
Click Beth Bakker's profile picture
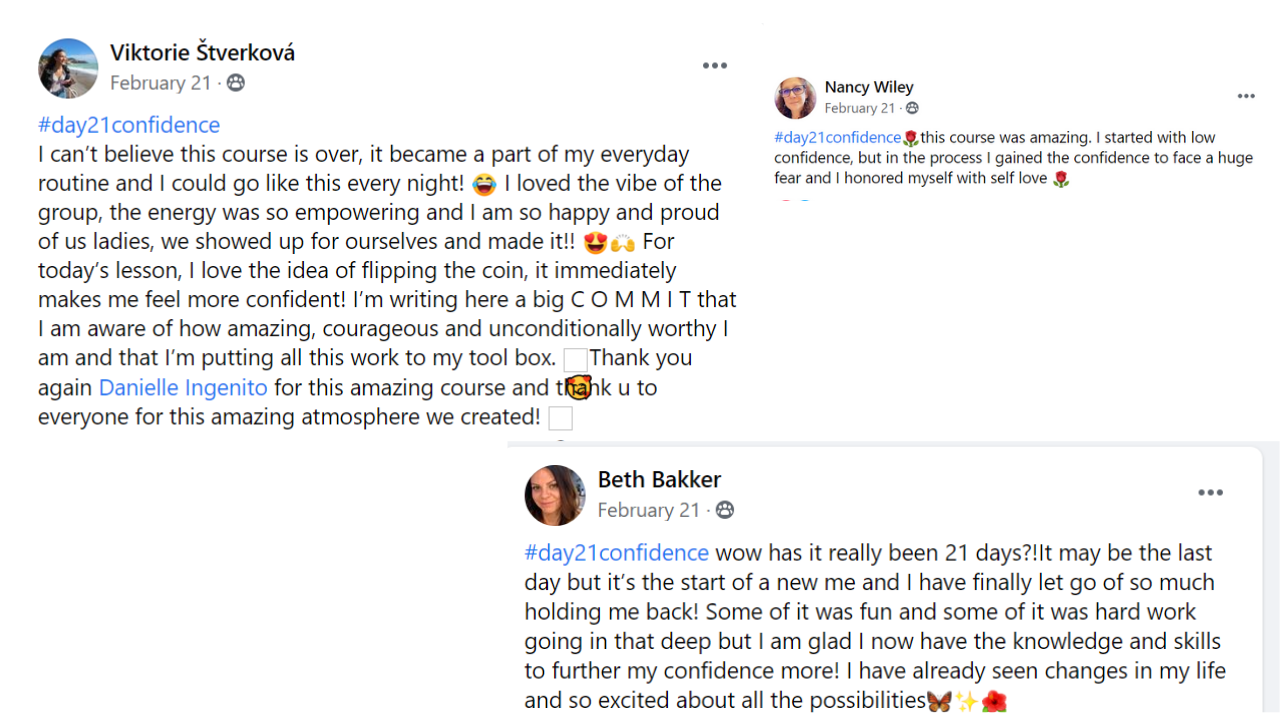tap(555, 495)
